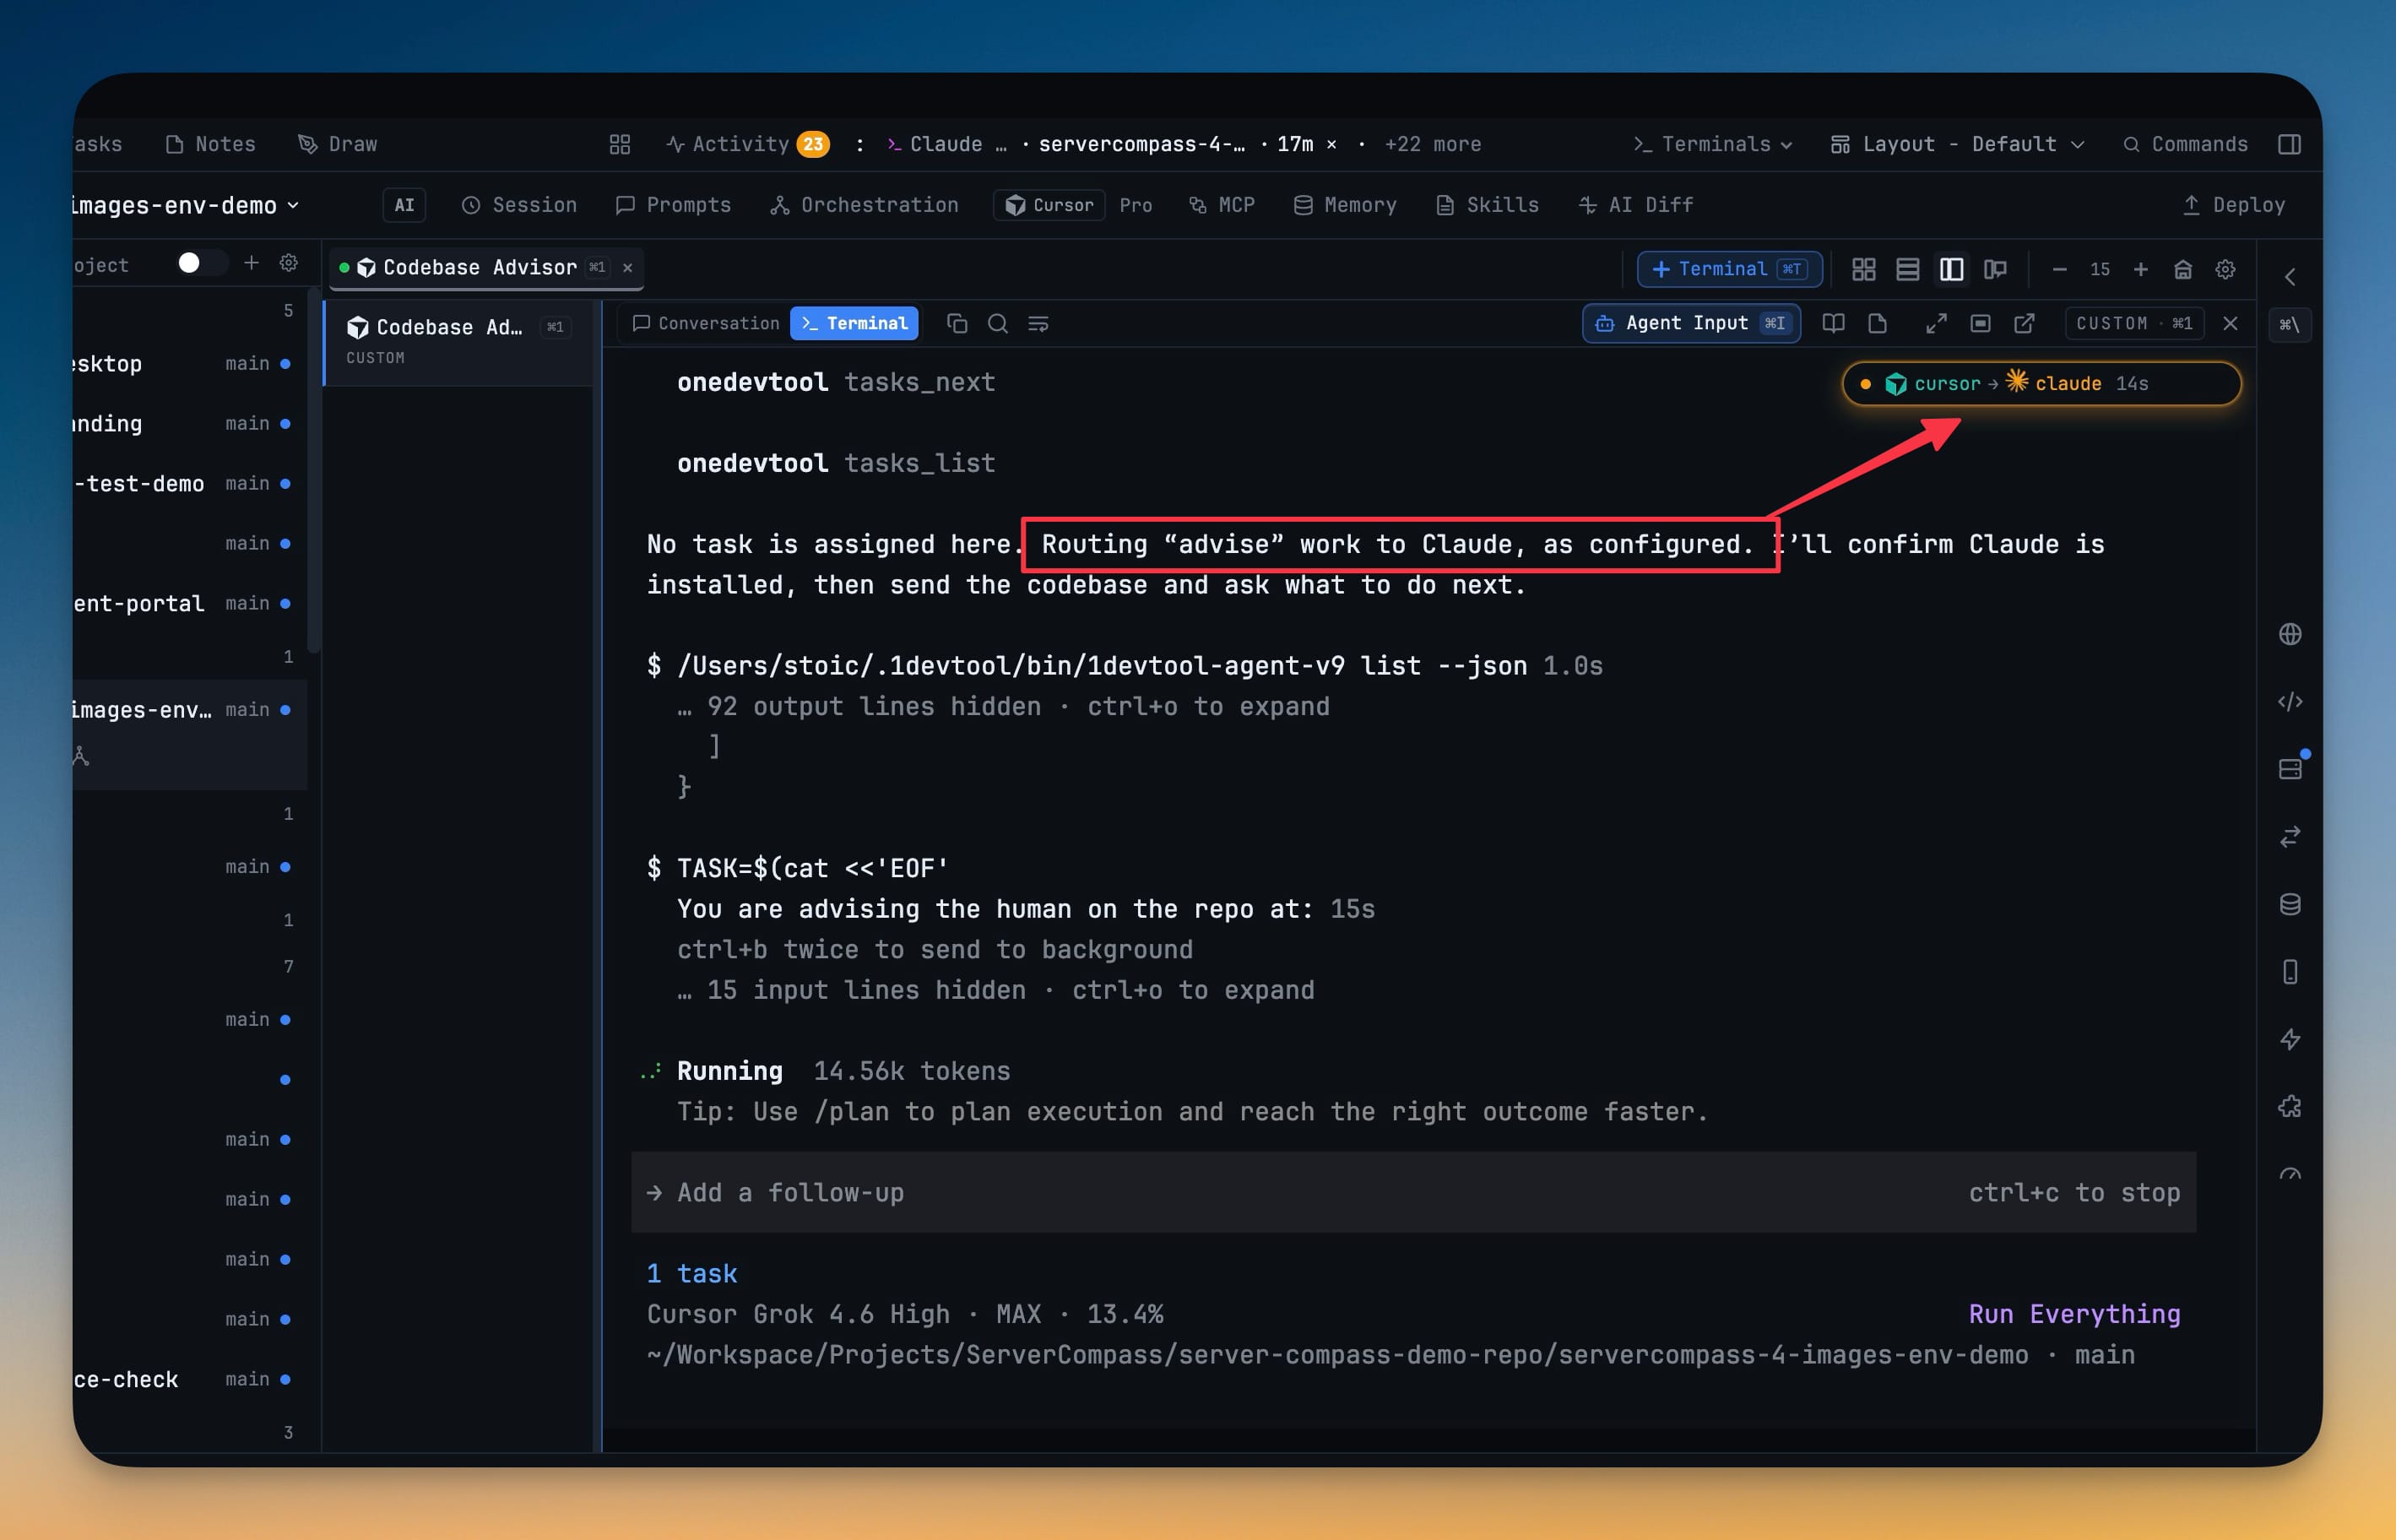This screenshot has width=2396, height=1540.
Task: Click the ⌘\ shortcut button
Action: (2290, 324)
